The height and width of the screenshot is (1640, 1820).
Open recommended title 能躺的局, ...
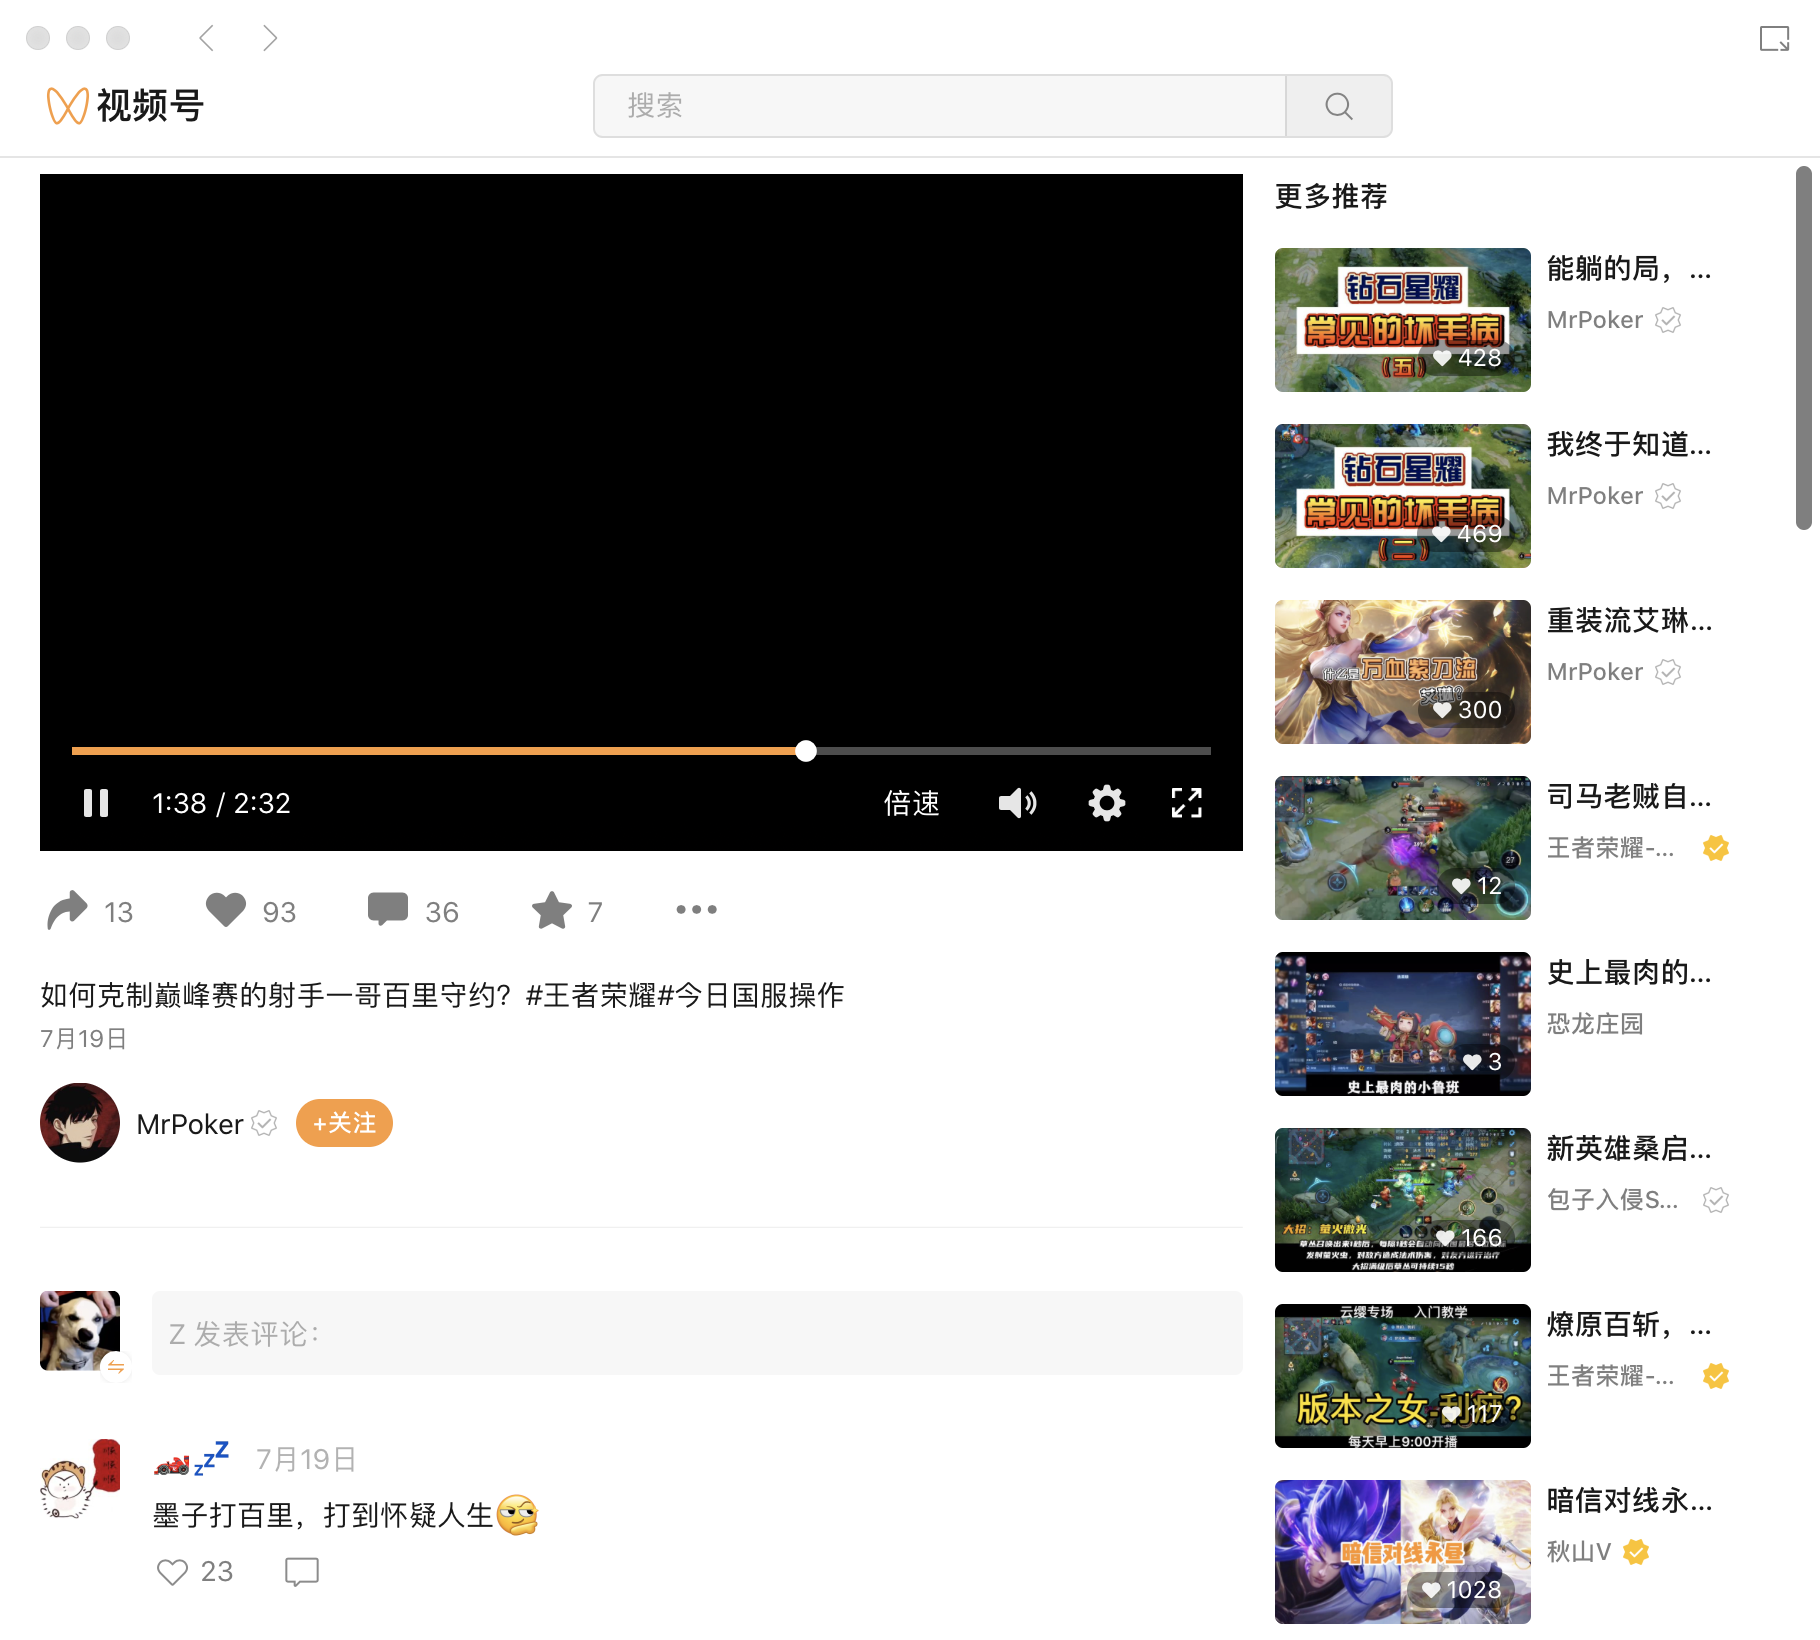(1629, 269)
